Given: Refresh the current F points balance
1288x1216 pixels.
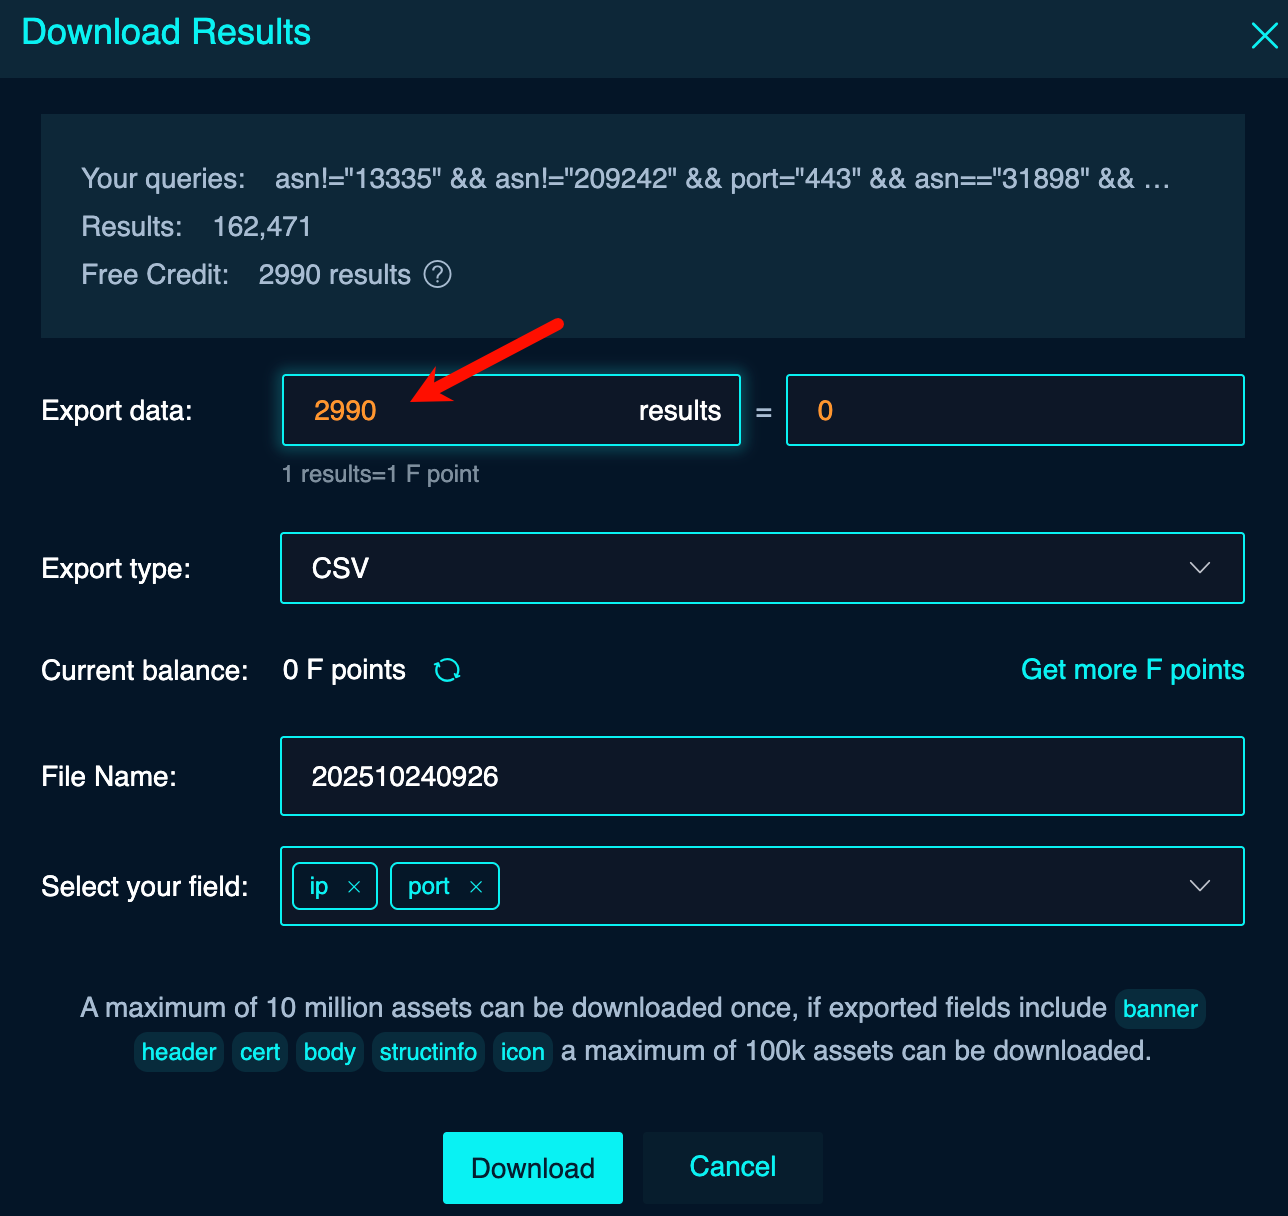Looking at the screenshot, I should 447,670.
